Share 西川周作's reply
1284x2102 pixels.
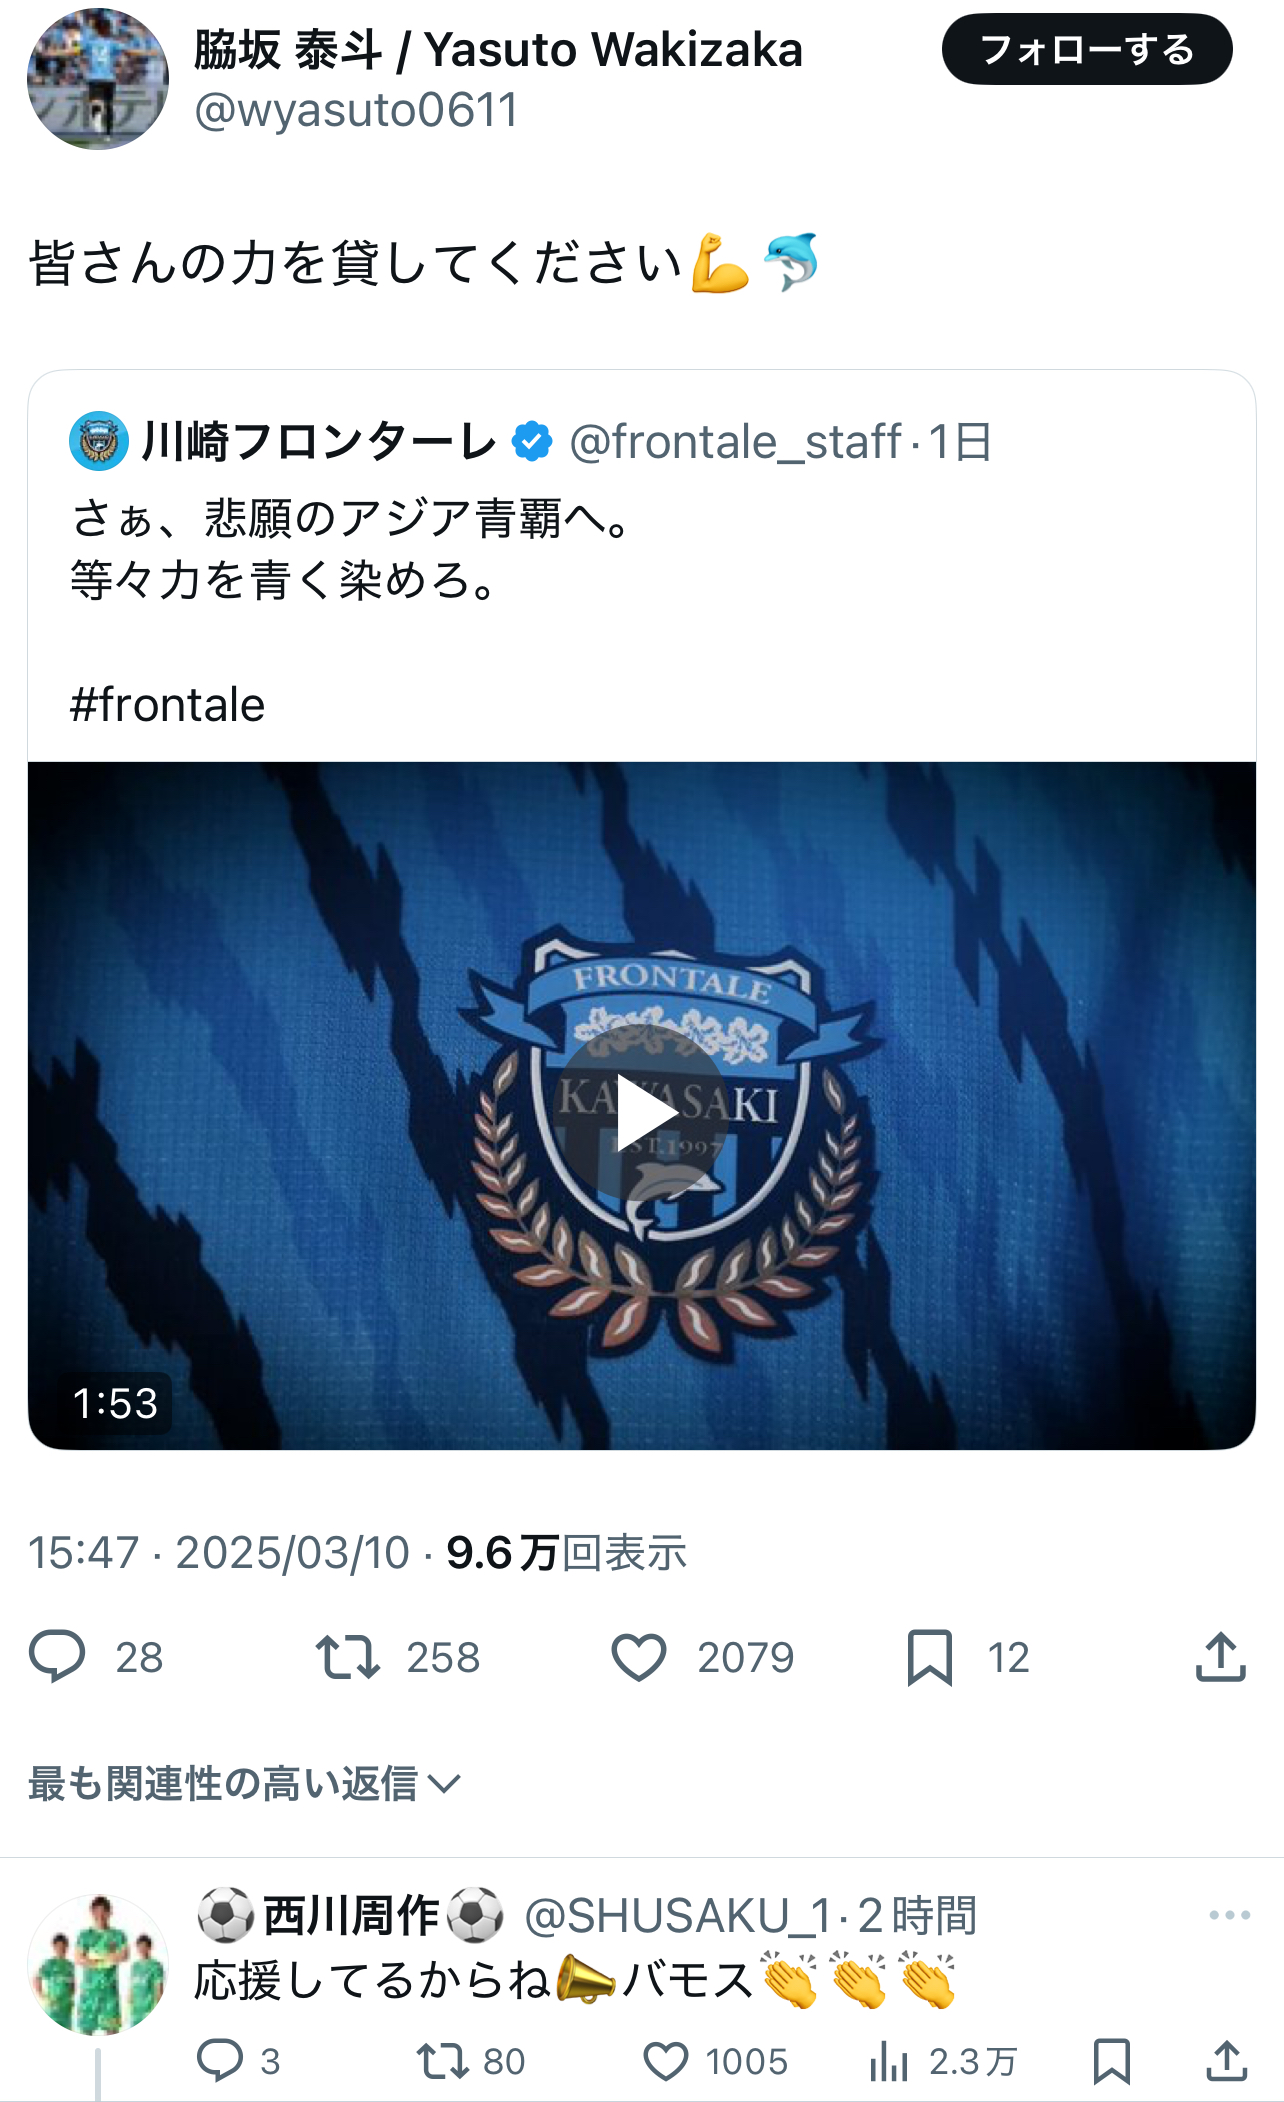[x=1226, y=2060]
